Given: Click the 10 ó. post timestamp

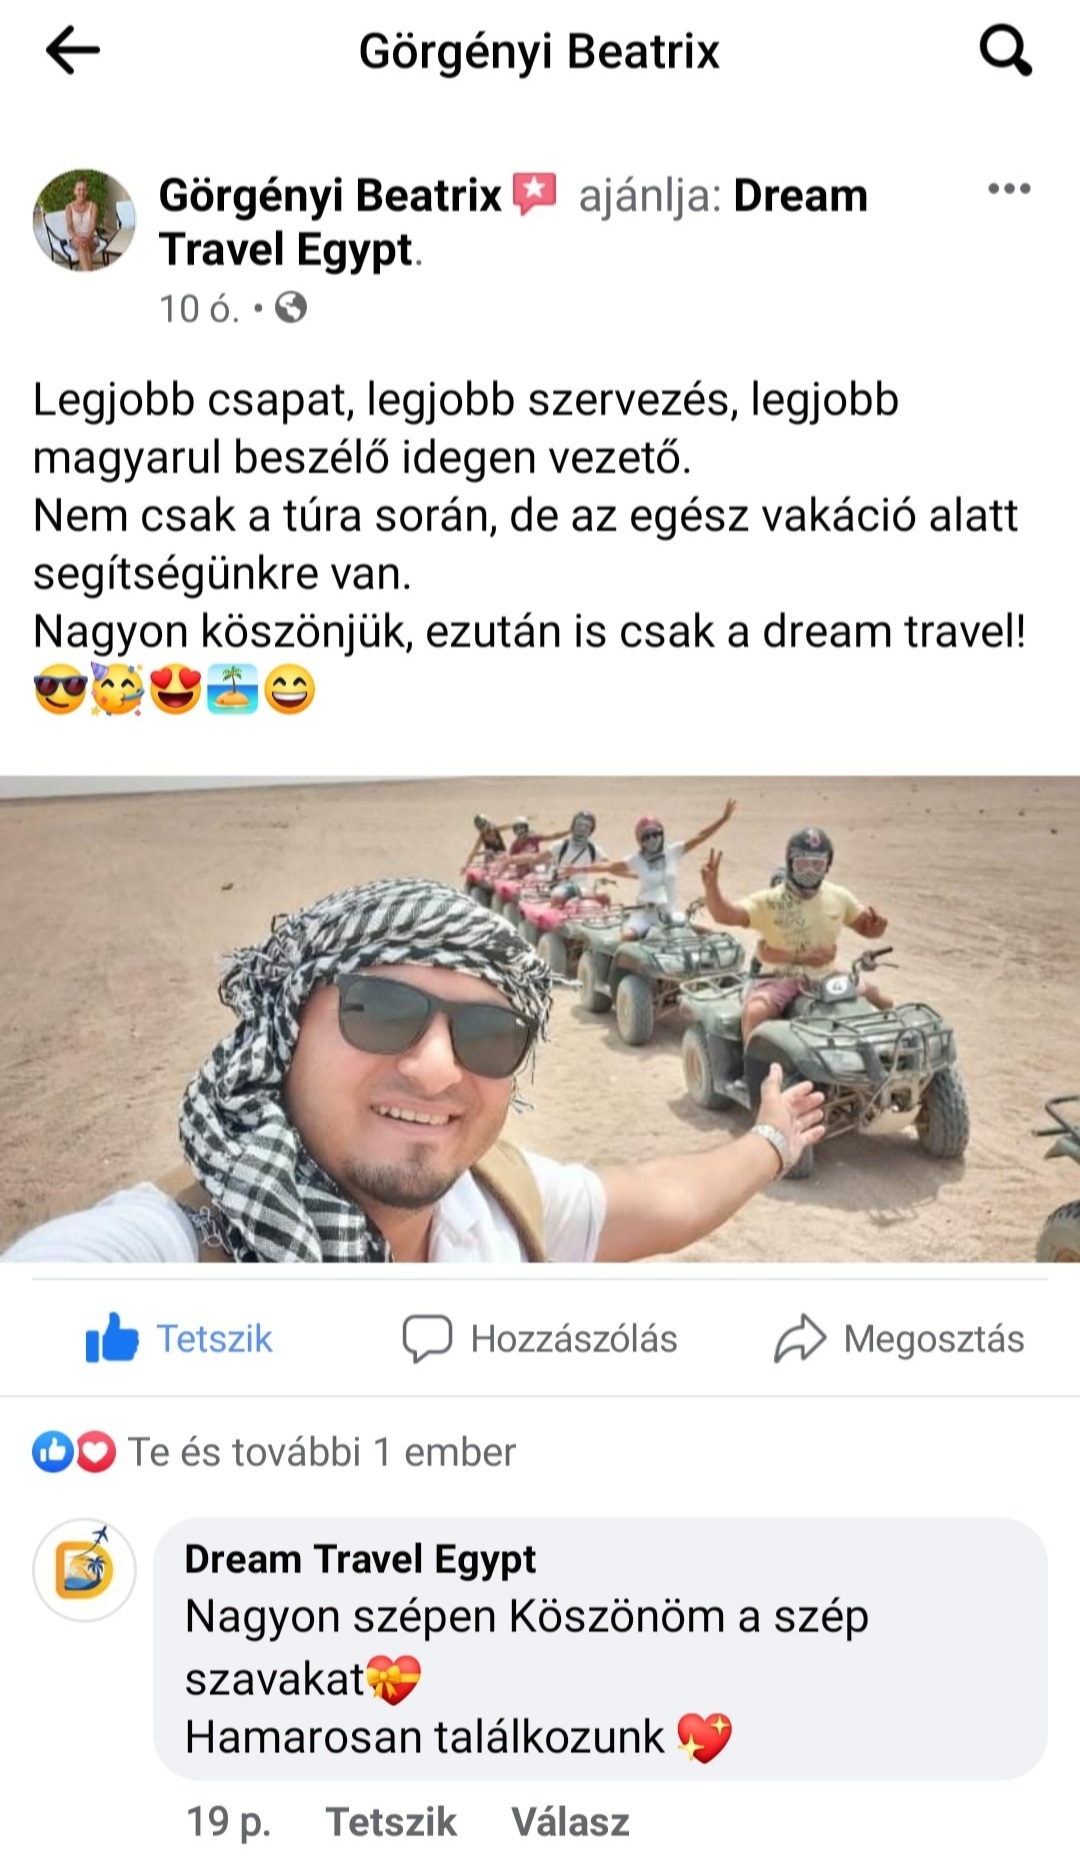Looking at the screenshot, I should click(x=199, y=308).
